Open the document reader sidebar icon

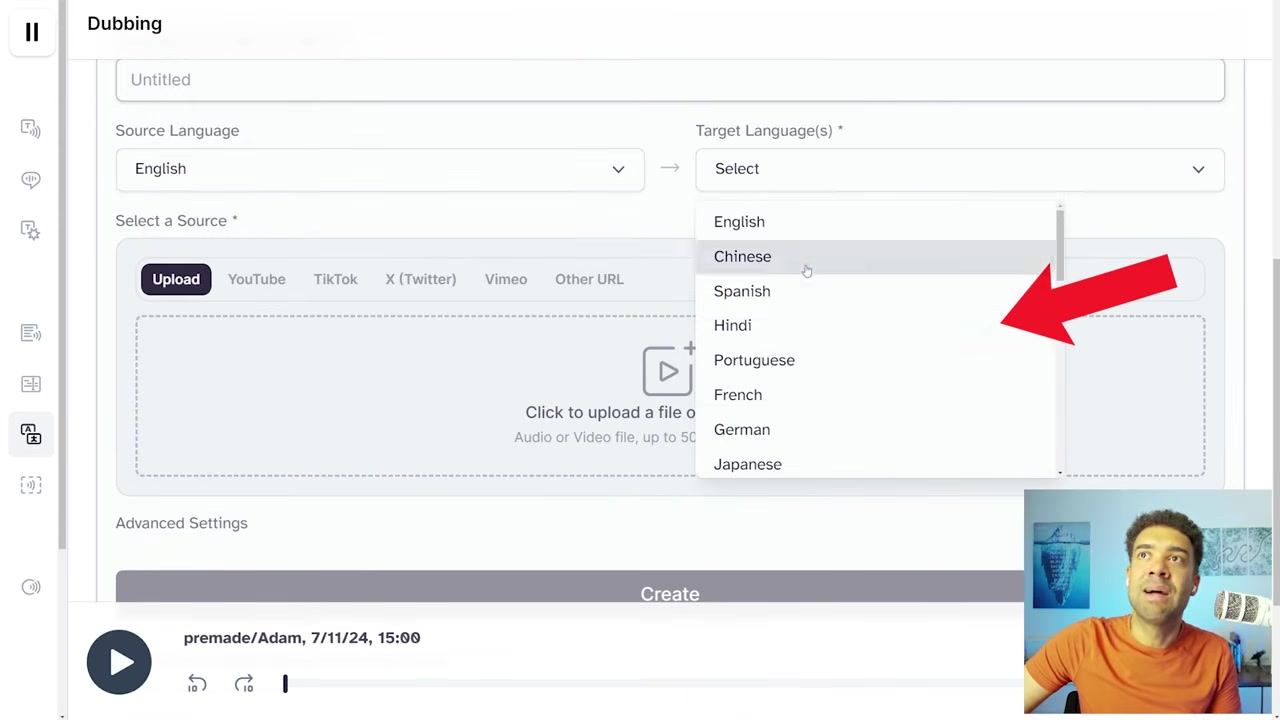31,333
